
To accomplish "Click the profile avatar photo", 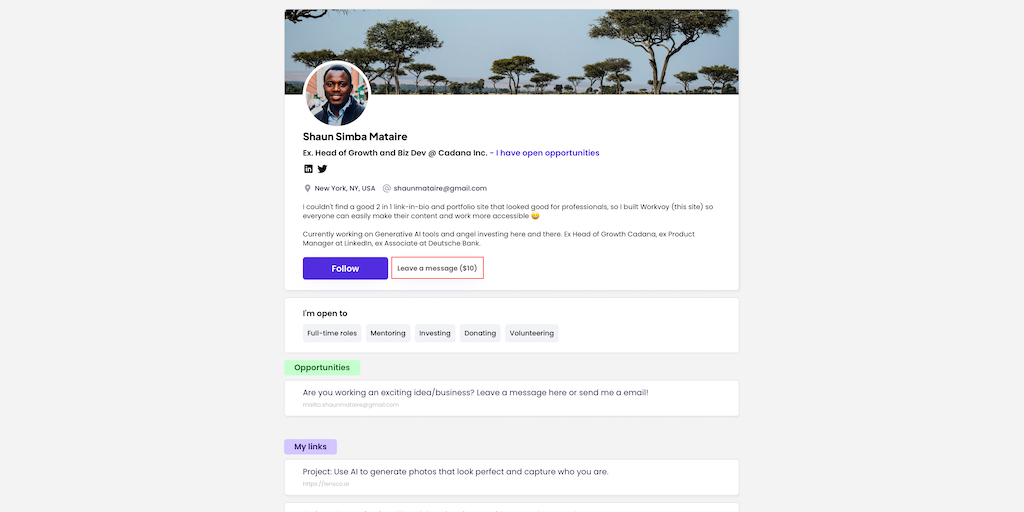I will [336, 94].
